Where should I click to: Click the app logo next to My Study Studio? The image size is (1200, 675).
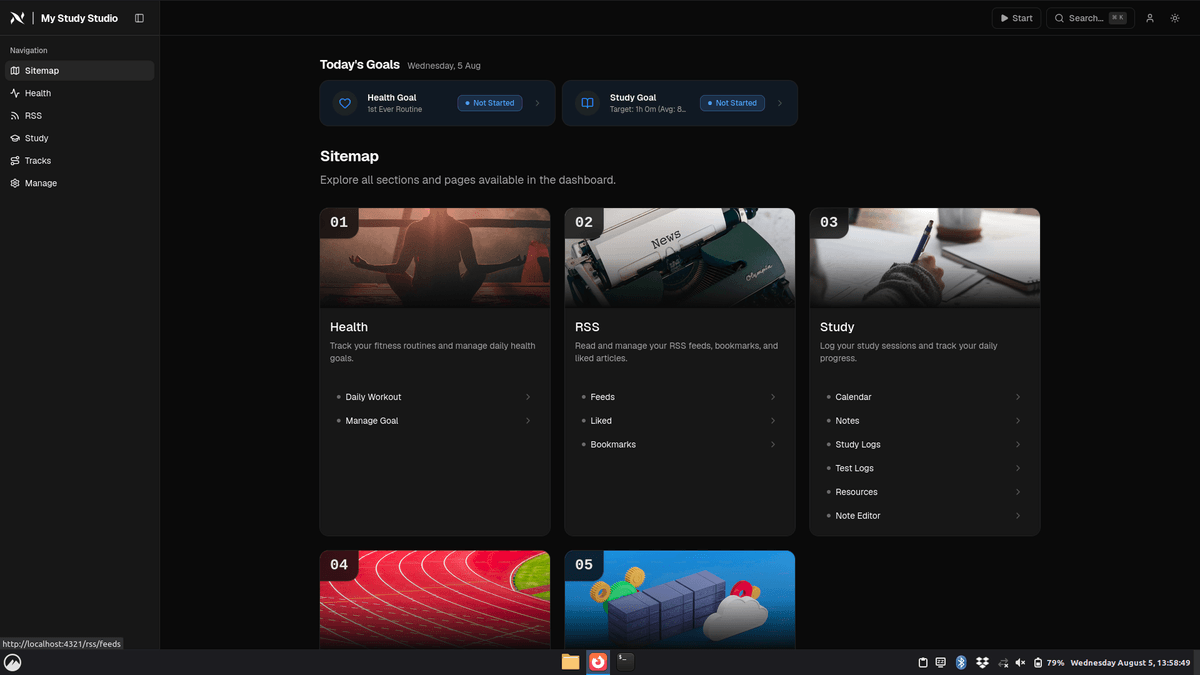point(17,18)
